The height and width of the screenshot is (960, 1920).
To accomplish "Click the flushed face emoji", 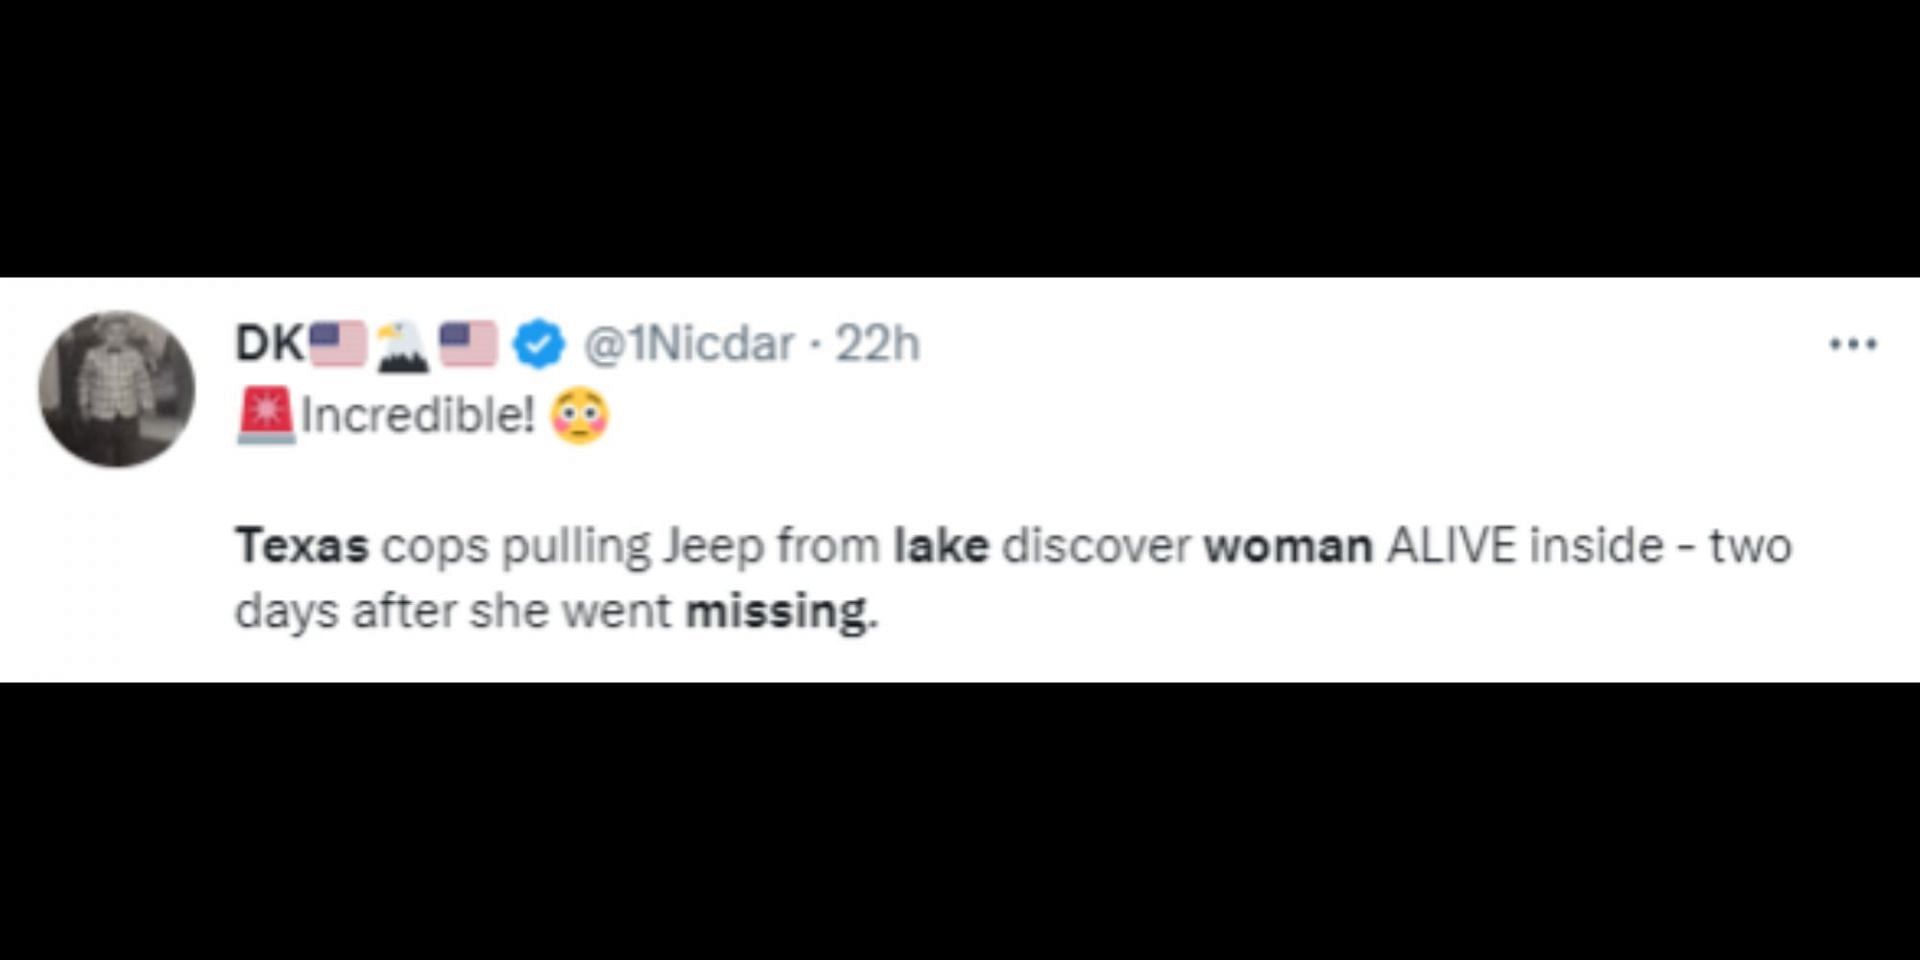I will [580, 415].
